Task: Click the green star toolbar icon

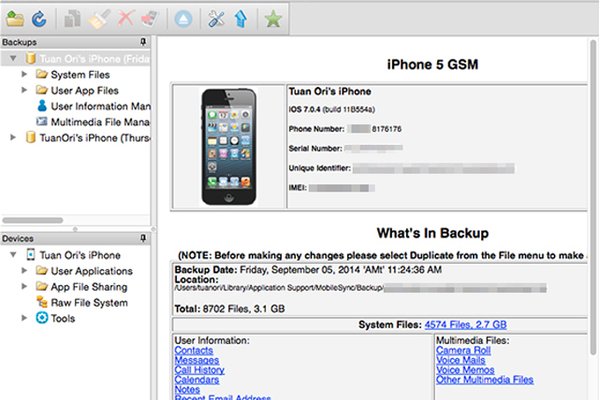Action: 273,18
